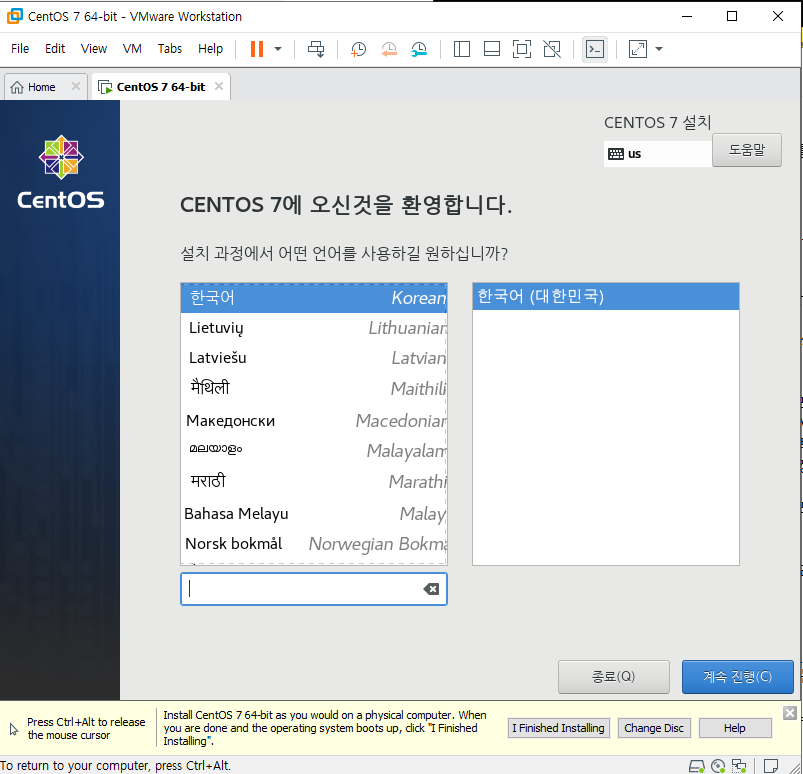The image size is (803, 774).
Task: Click the Help button in install bar
Action: [734, 728]
